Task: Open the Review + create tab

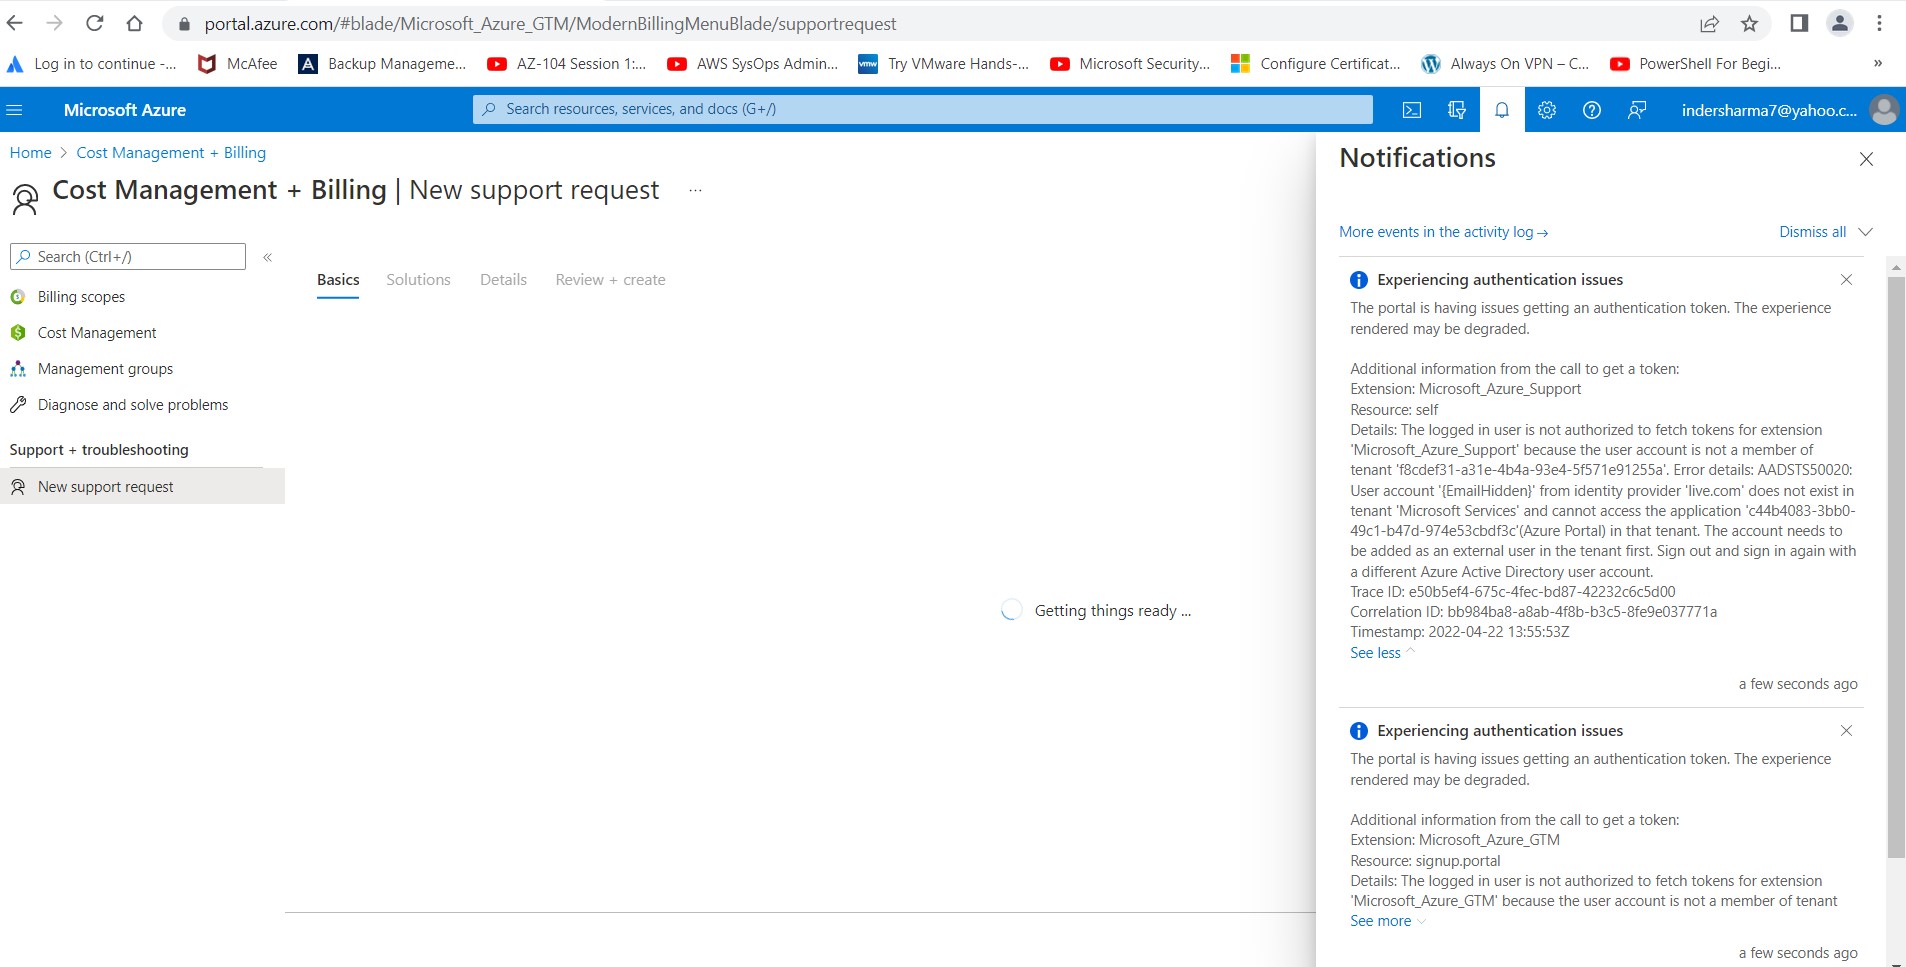Action: pos(609,279)
